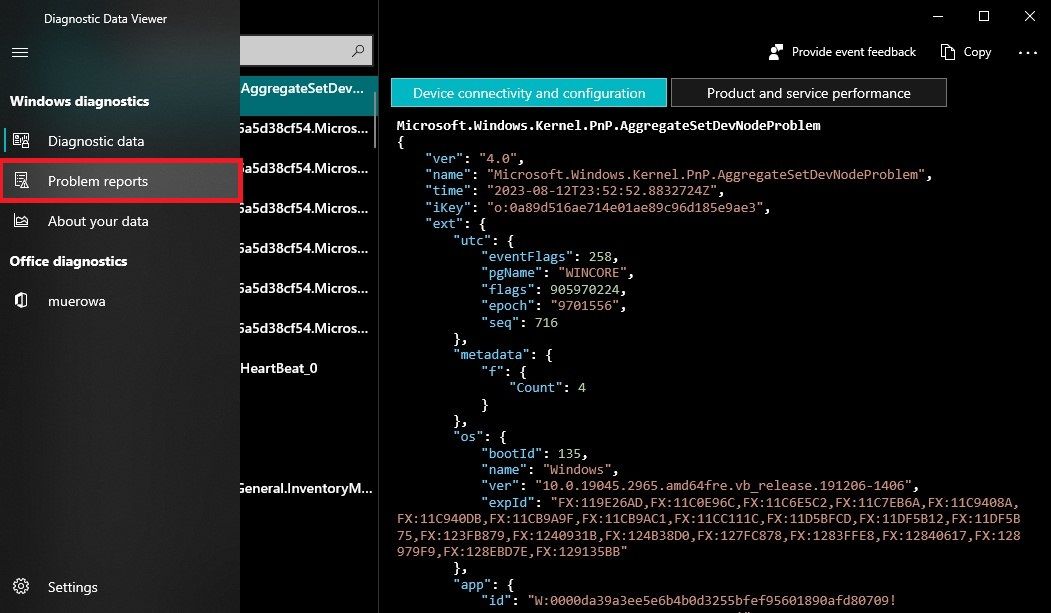Open the ellipsis overflow menu

point(1028,52)
